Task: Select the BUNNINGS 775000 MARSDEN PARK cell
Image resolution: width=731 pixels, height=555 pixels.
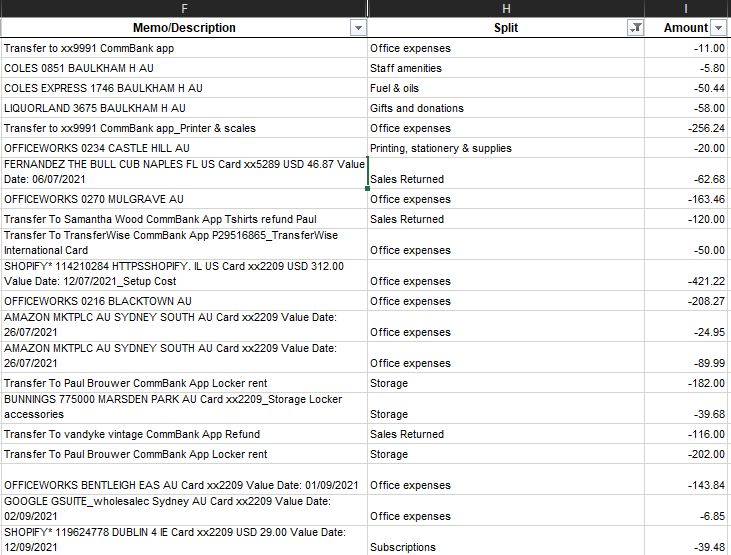Action: 184,408
